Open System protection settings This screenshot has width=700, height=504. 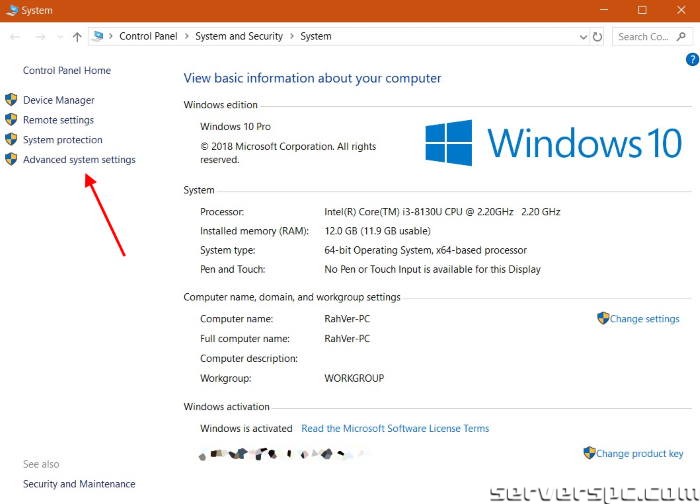(x=63, y=140)
